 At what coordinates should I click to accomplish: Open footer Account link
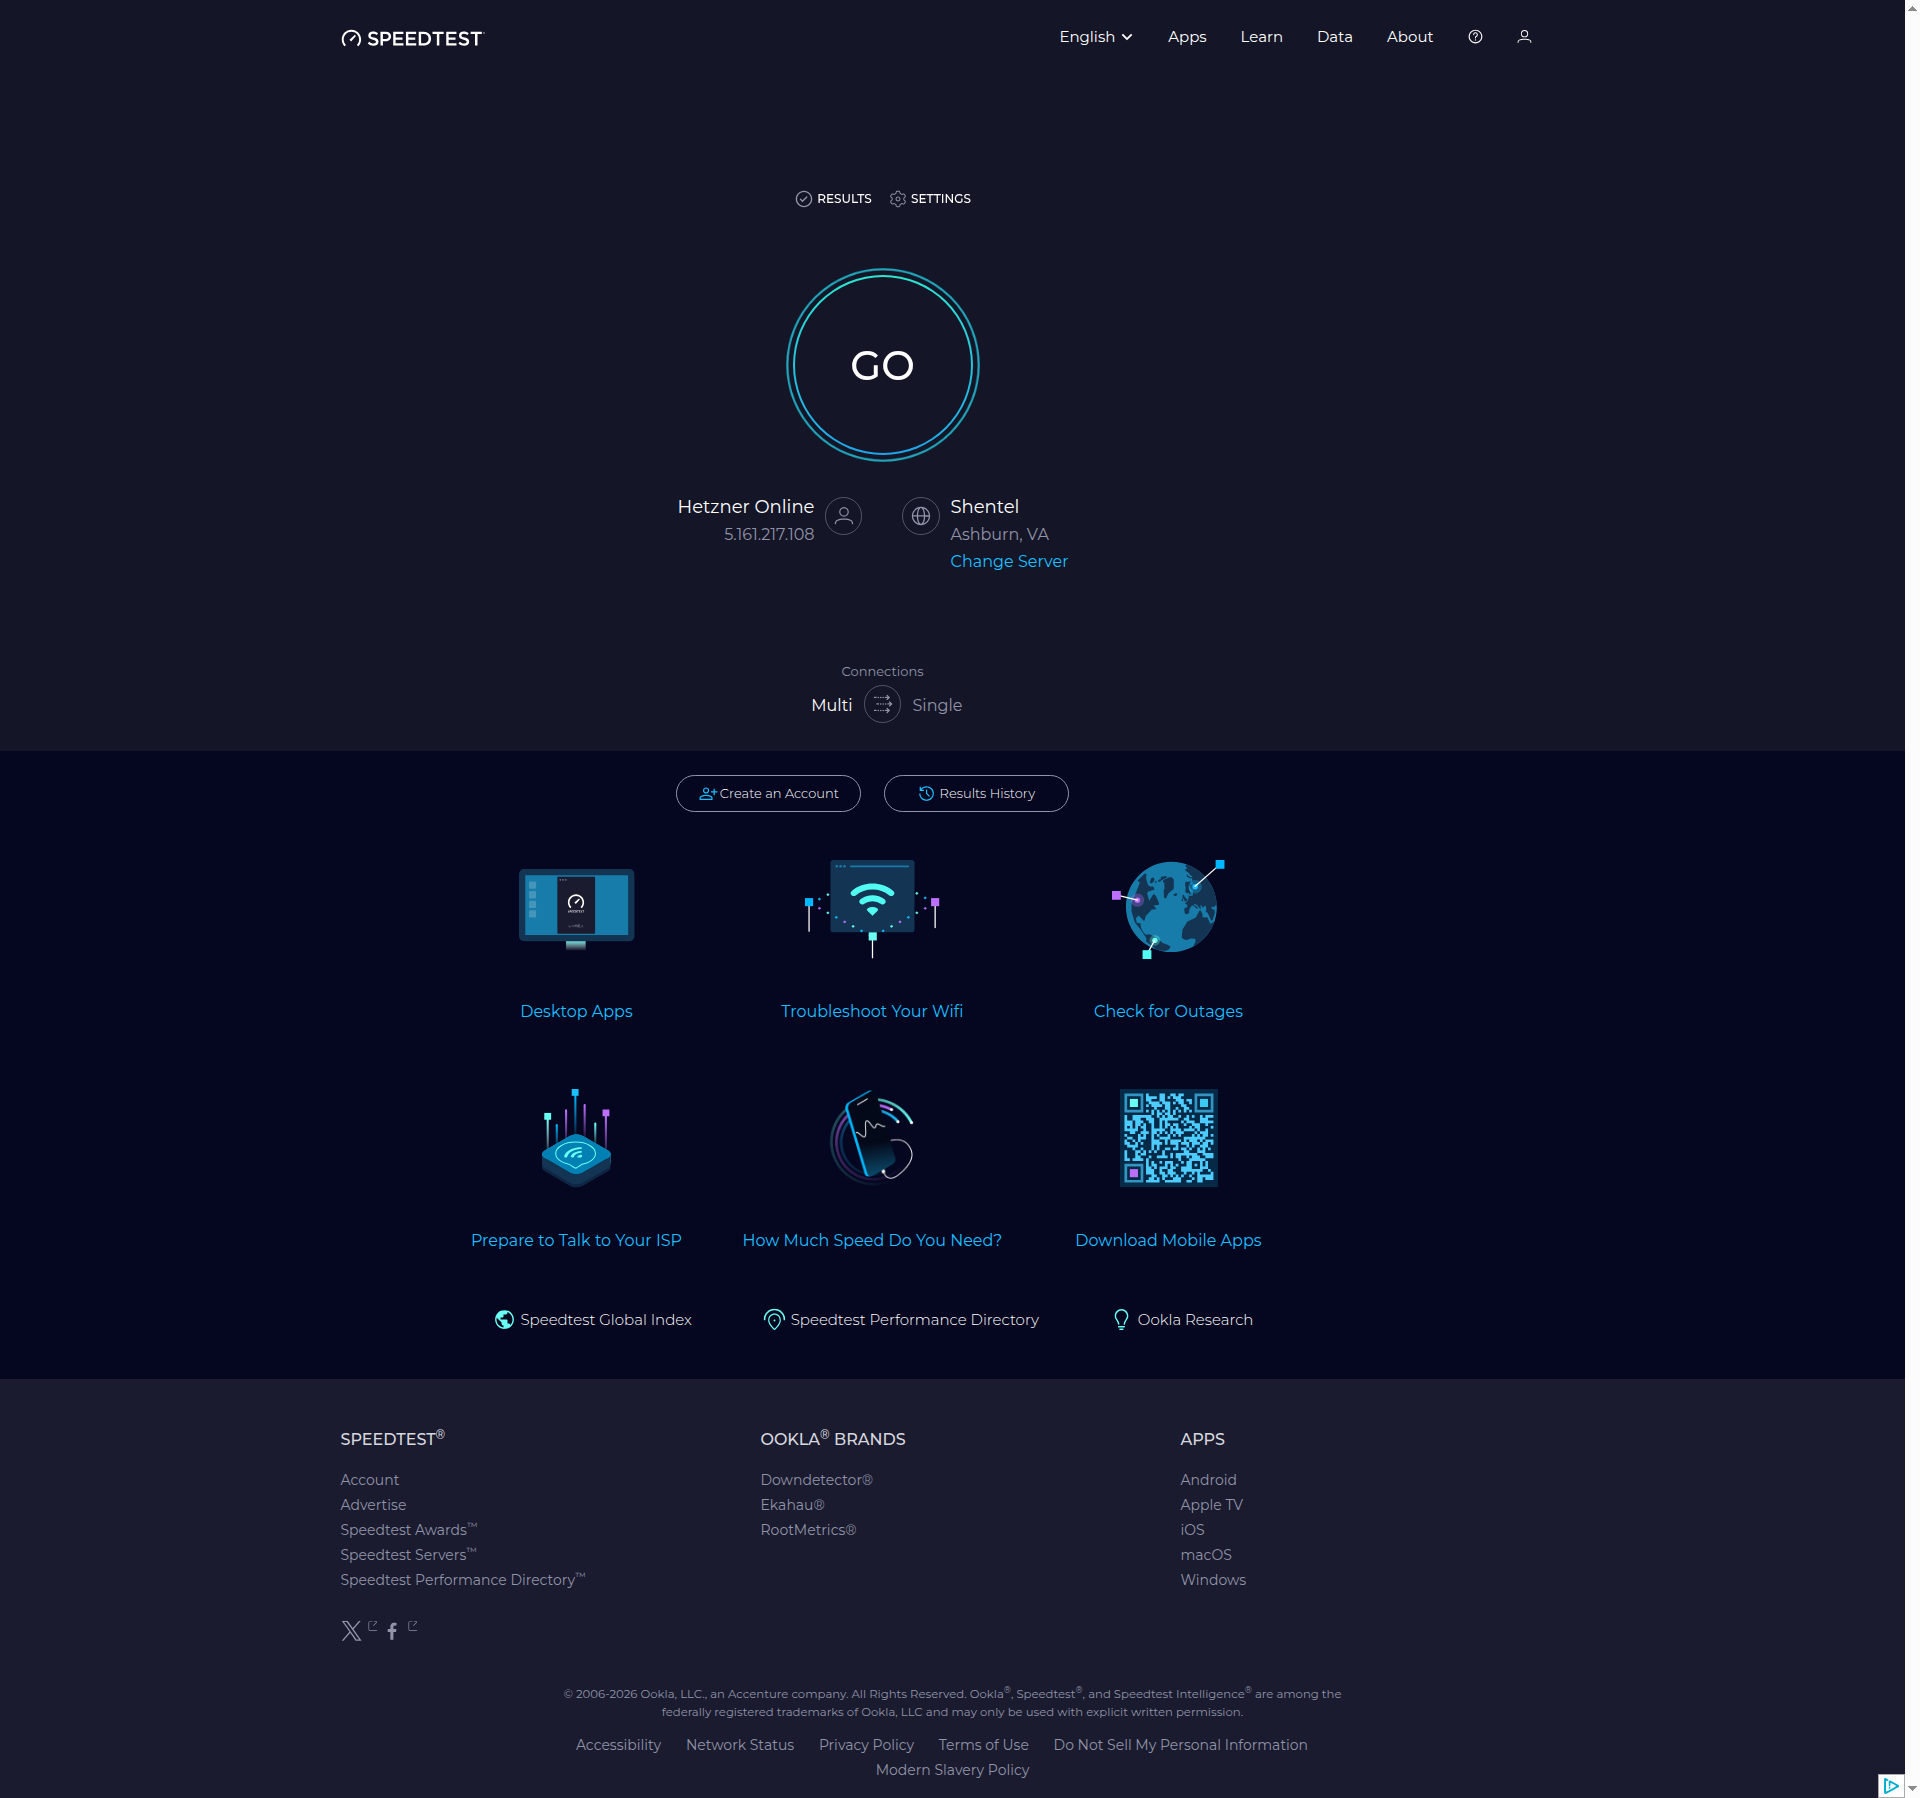tap(369, 1480)
